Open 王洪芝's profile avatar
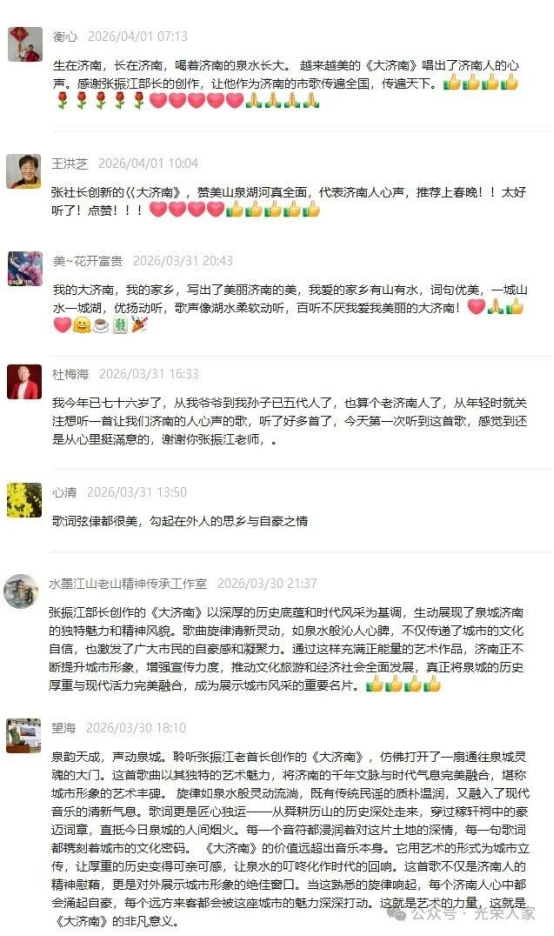Viewport: 554px width, 936px height. click(x=24, y=171)
